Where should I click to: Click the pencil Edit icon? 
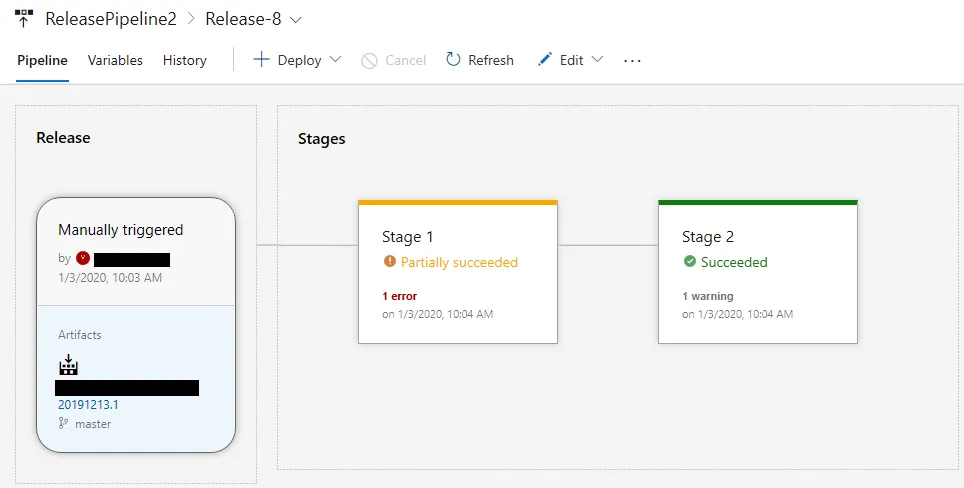point(545,60)
